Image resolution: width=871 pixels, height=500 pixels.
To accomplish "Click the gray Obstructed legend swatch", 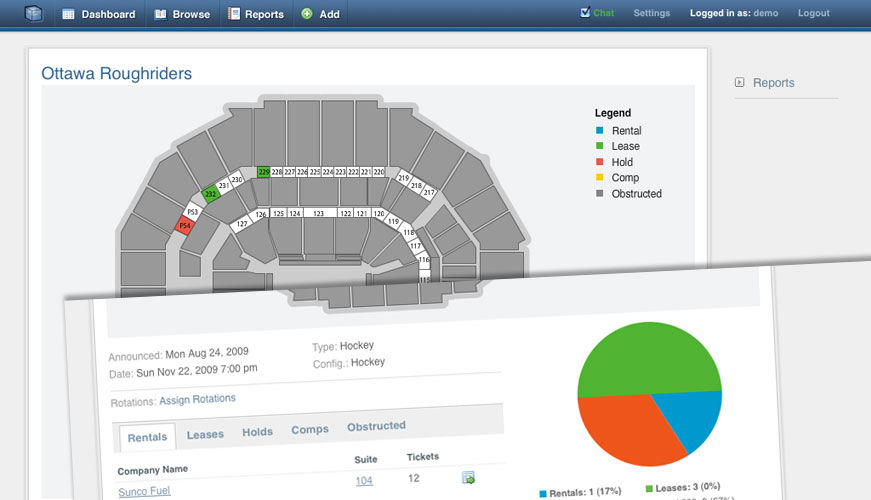I will (599, 193).
